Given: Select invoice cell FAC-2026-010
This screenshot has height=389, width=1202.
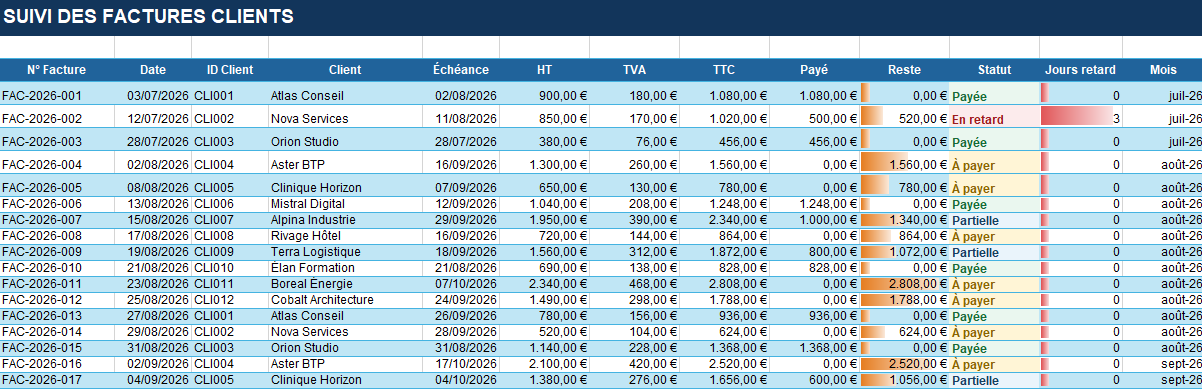Looking at the screenshot, I should [x=57, y=268].
